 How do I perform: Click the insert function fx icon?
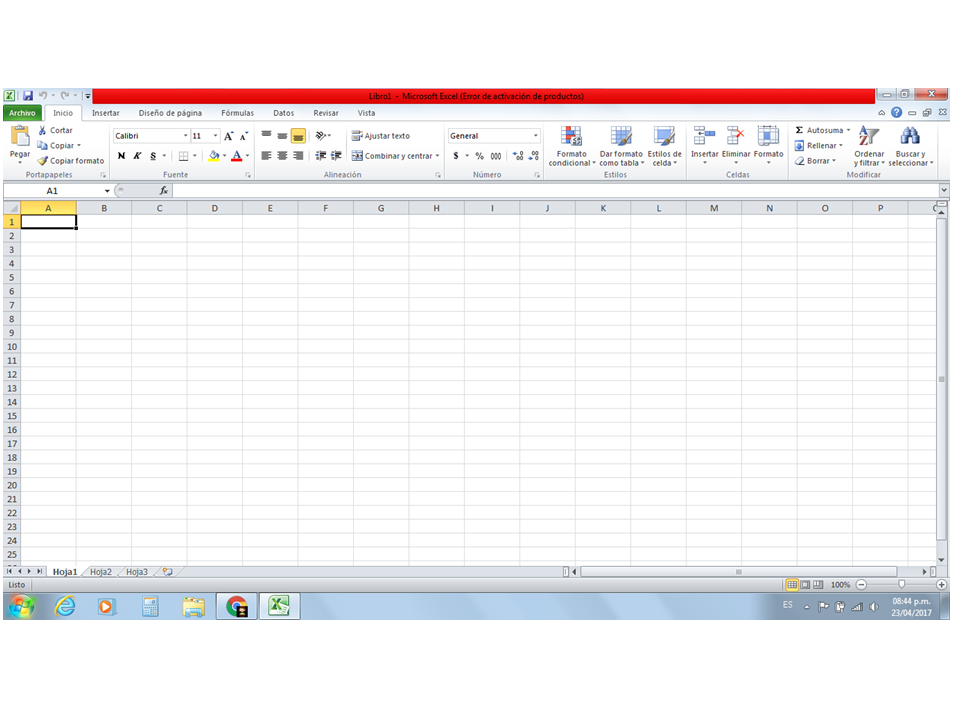pyautogui.click(x=163, y=191)
